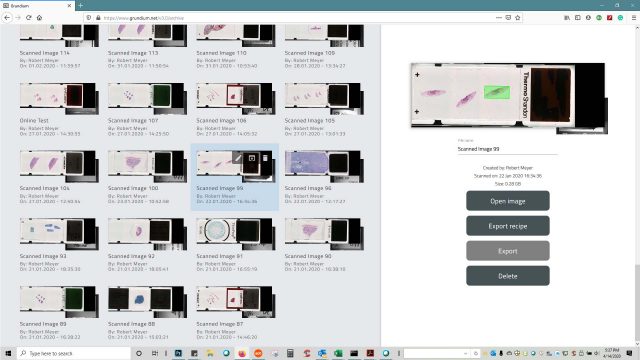Viewport: 640px width, 360px height.
Task: Select the Scanned Image 110 thumbnail
Action: click(236, 36)
